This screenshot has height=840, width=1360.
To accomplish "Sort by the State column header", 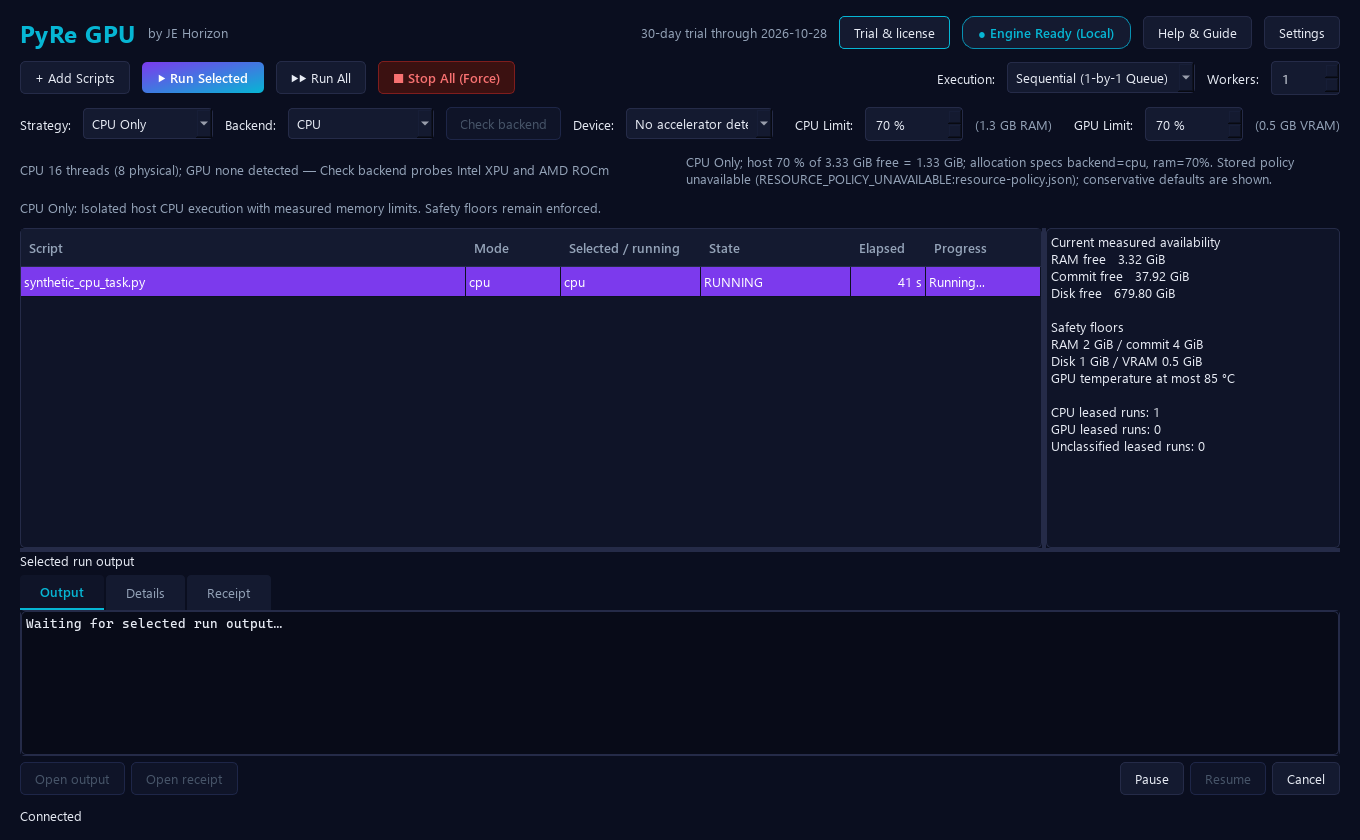I will point(775,248).
